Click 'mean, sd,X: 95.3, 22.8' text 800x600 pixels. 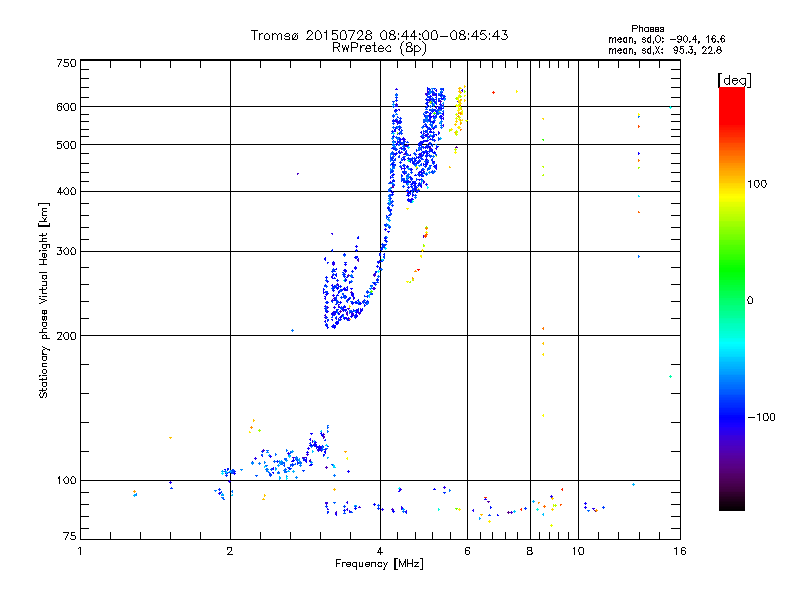click(665, 50)
